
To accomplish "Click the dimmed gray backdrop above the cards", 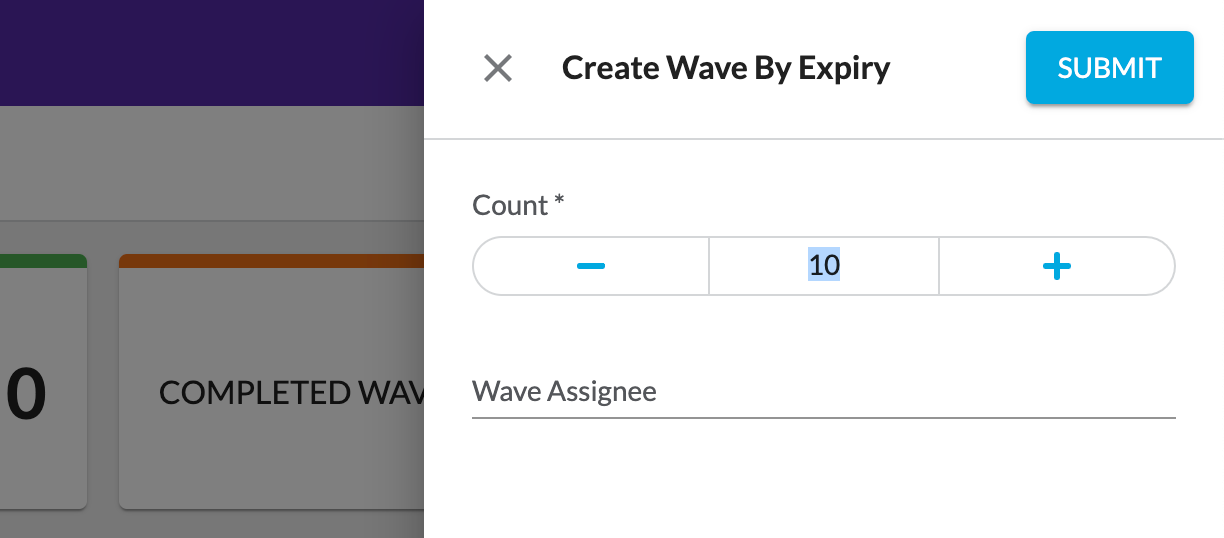I will tap(210, 165).
